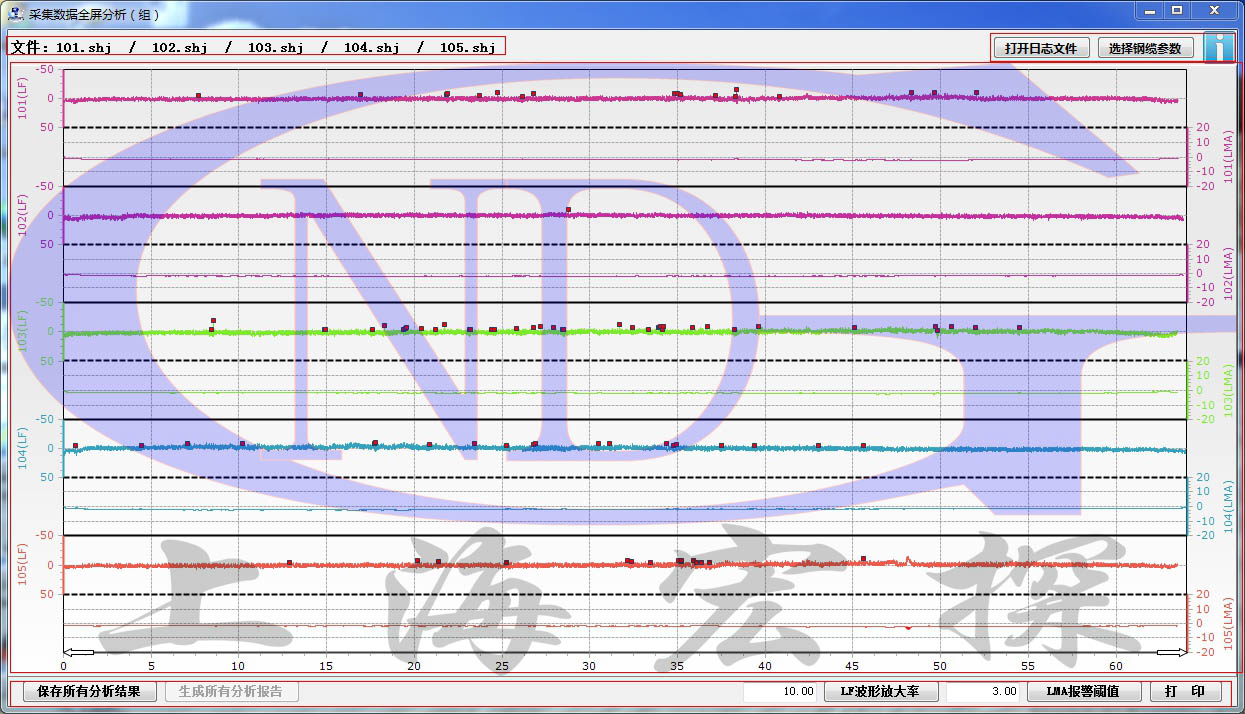Select the highest marker above the 103 waveform

click(x=213, y=321)
